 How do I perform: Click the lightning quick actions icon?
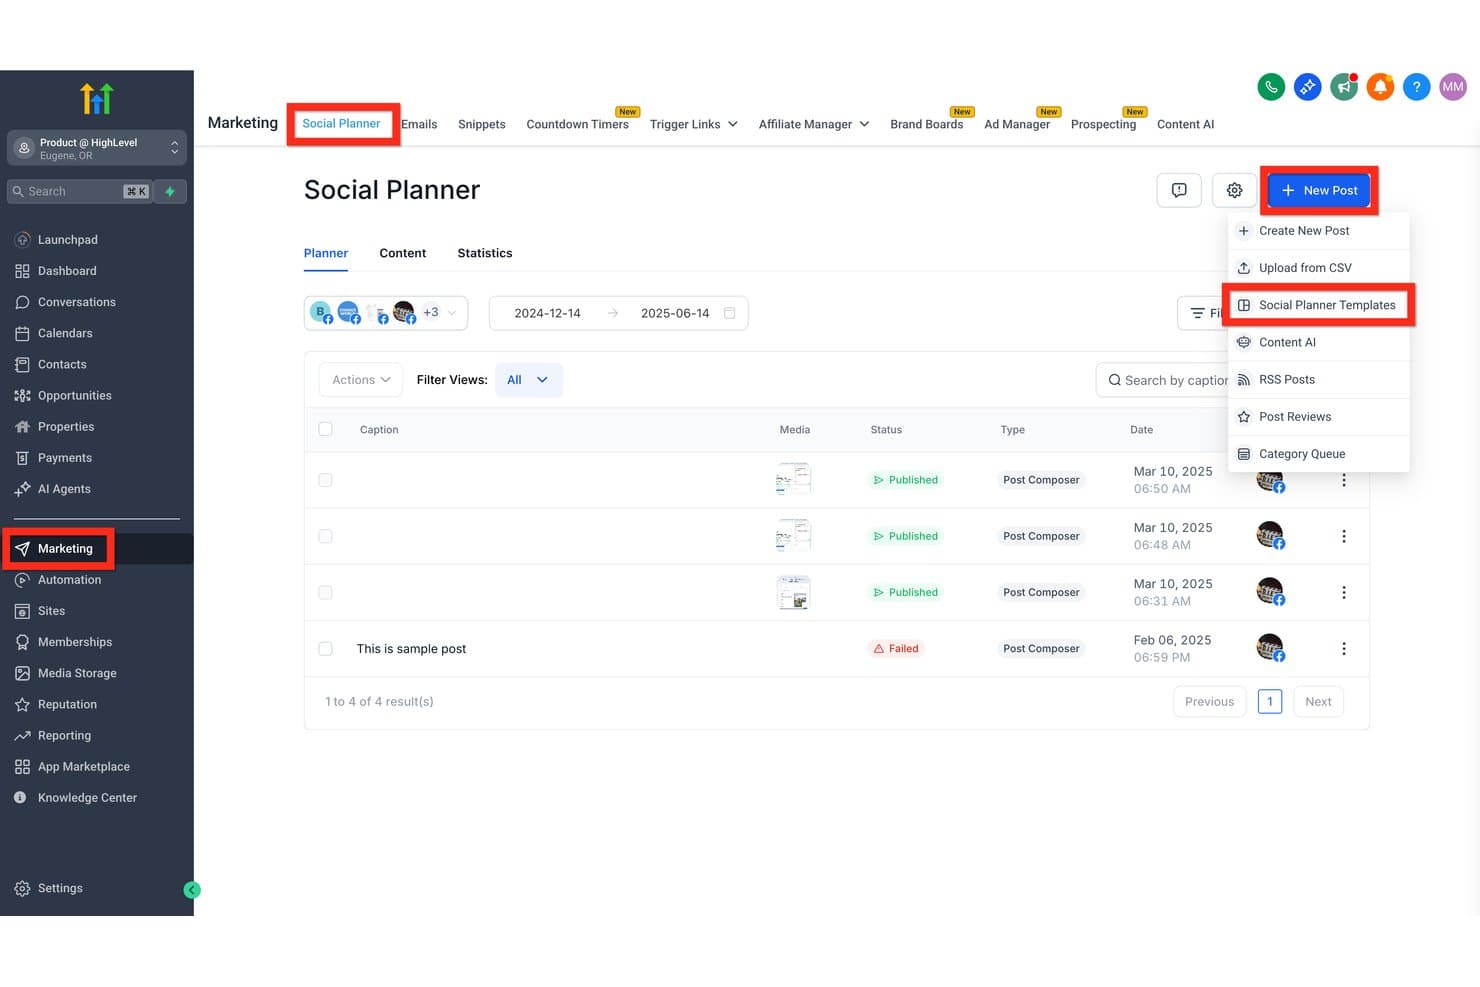pos(170,191)
